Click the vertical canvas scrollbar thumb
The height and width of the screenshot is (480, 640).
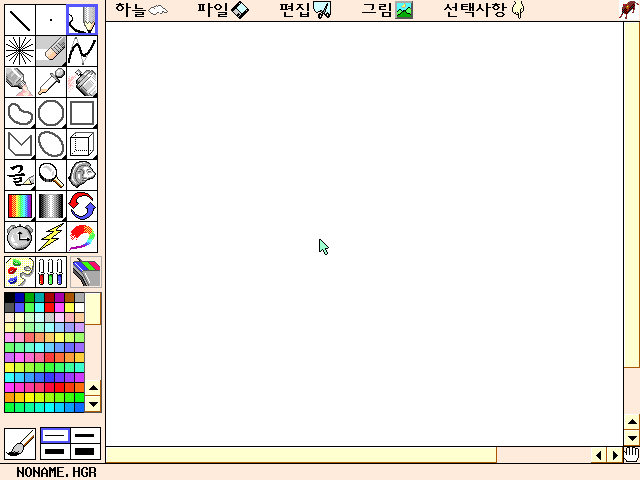click(631, 195)
